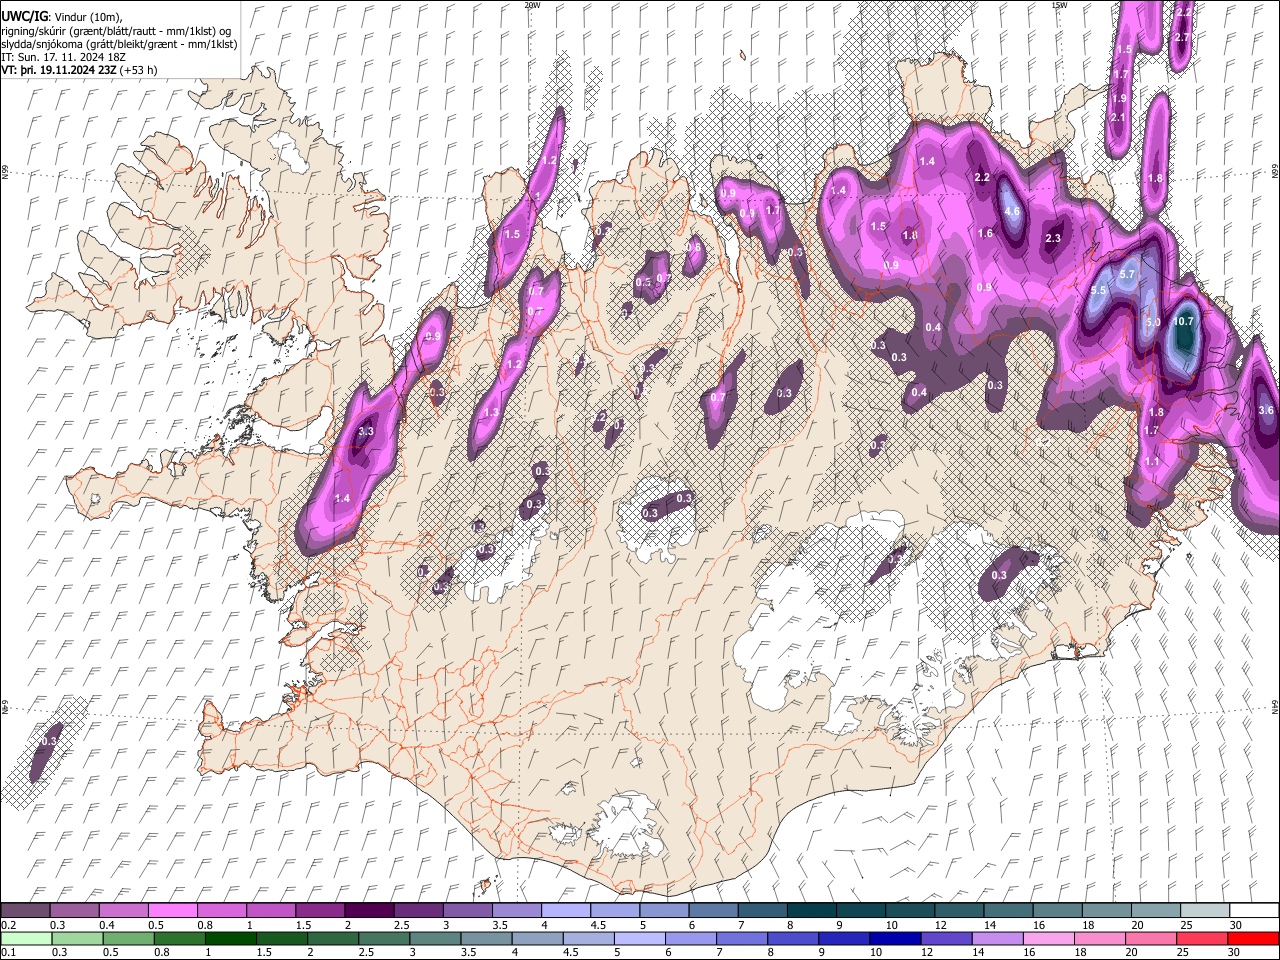Image resolution: width=1280 pixels, height=960 pixels.
Task: Click the 3.6 value near the east edge
Action: click(1266, 410)
